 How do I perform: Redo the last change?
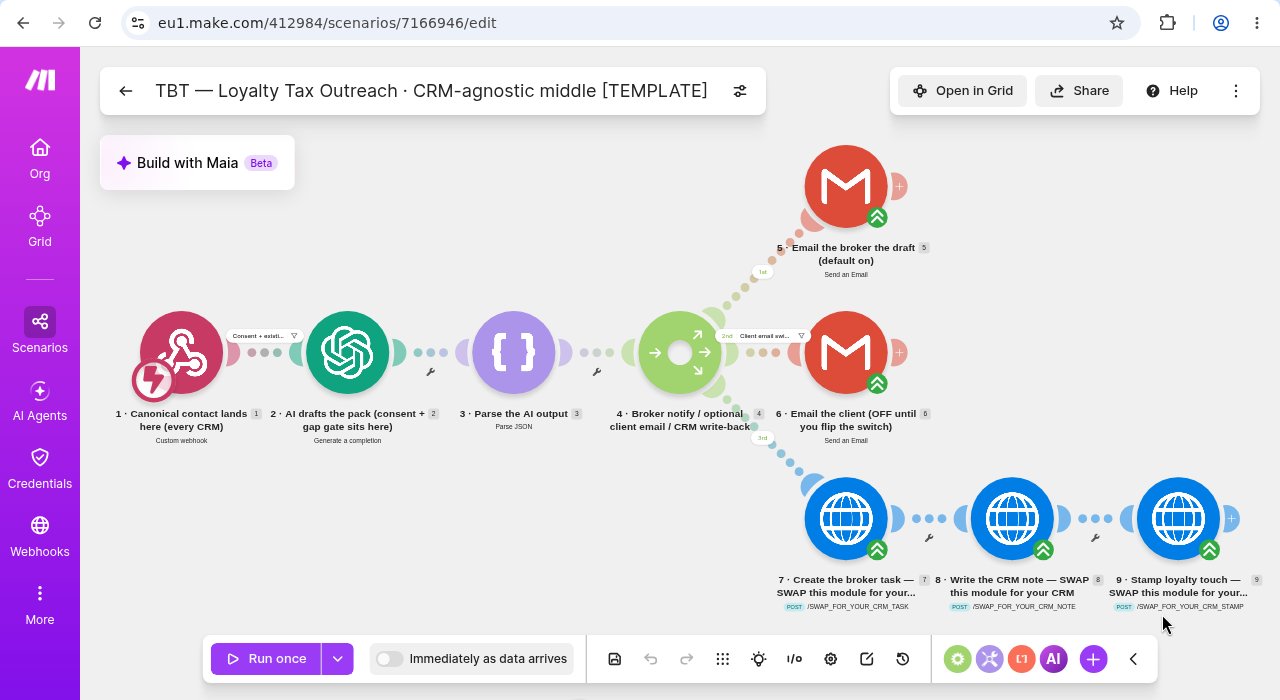(687, 659)
